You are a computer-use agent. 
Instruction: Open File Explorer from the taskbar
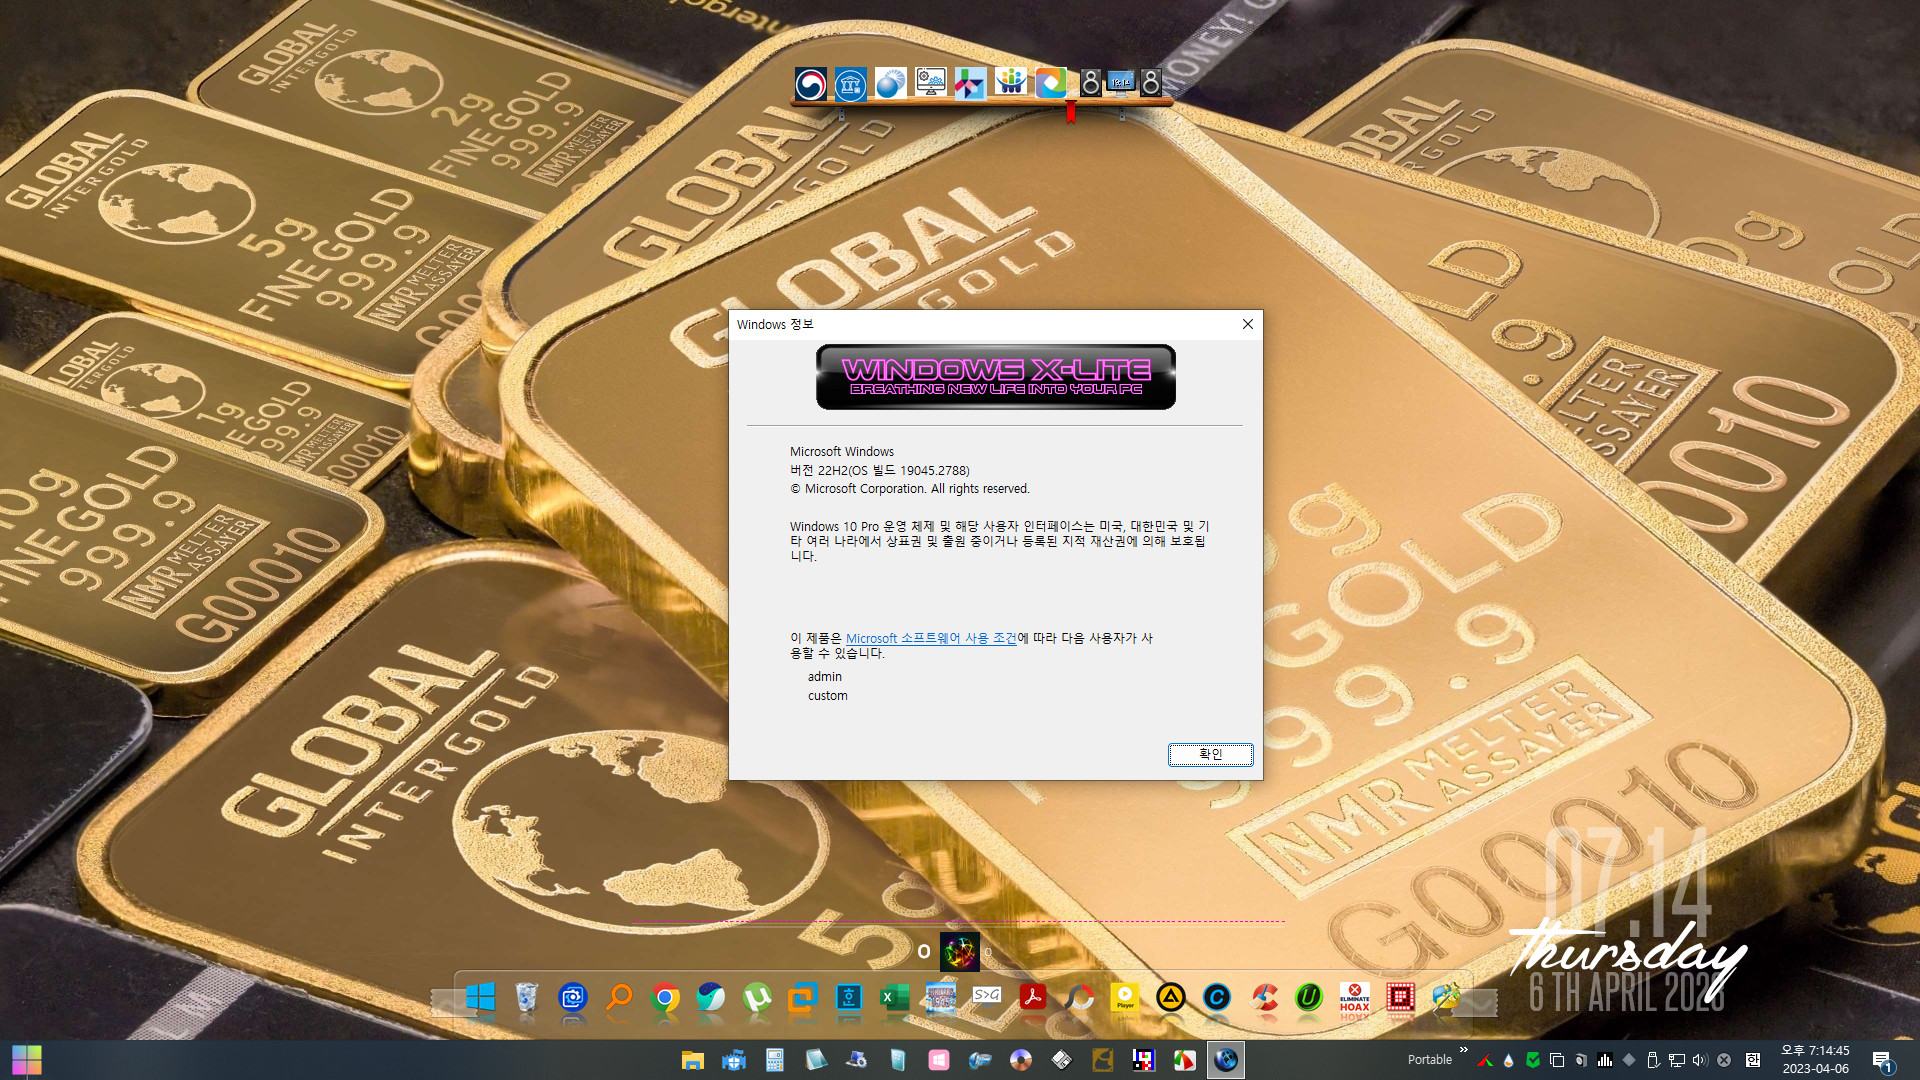point(692,1060)
